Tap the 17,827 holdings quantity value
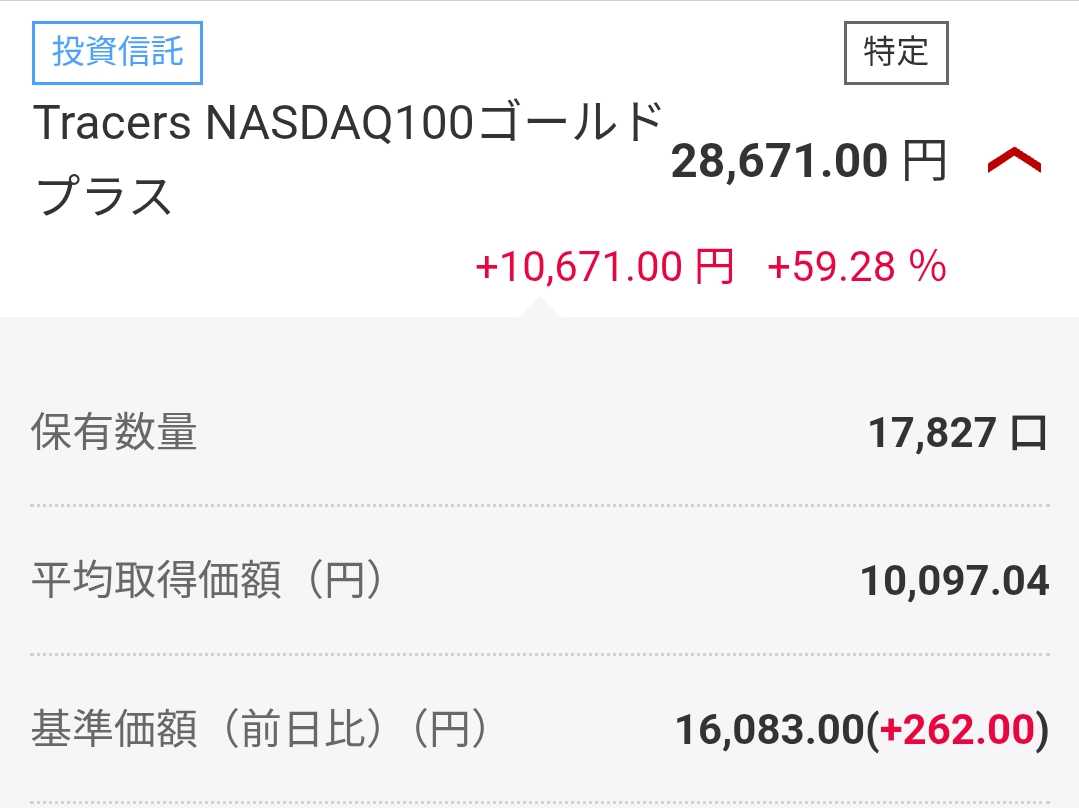 [931, 433]
